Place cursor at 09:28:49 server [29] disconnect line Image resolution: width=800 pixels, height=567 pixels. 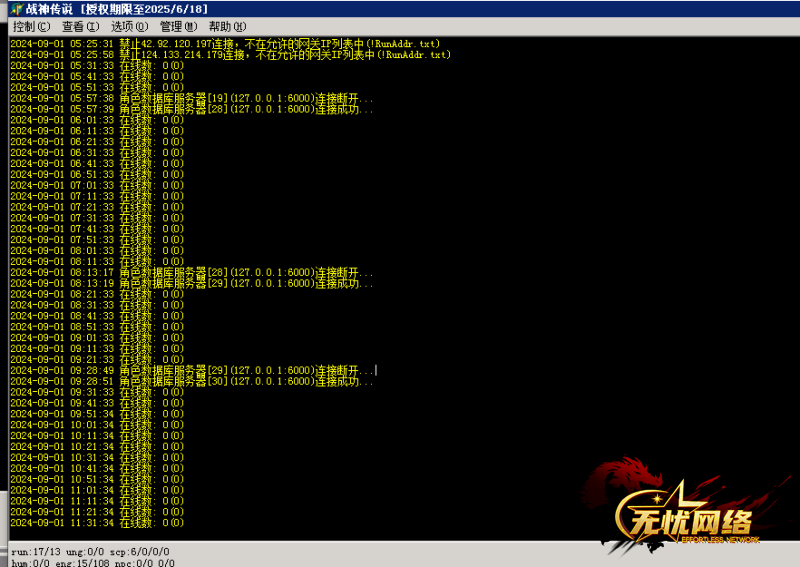[192, 370]
